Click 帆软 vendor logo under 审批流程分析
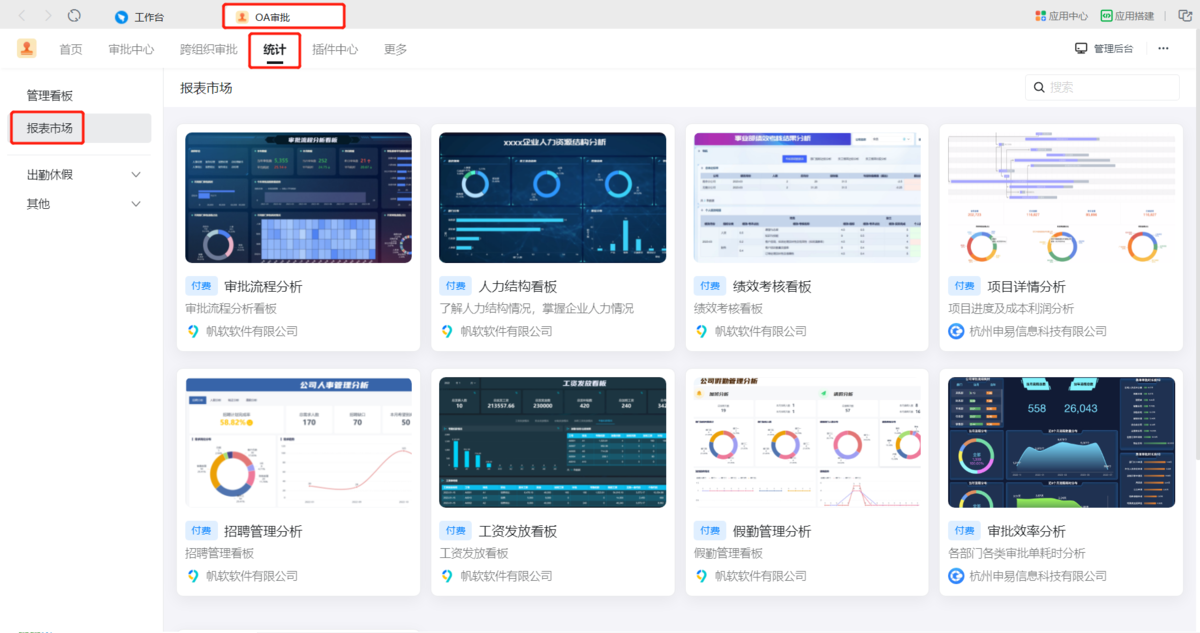 193,331
